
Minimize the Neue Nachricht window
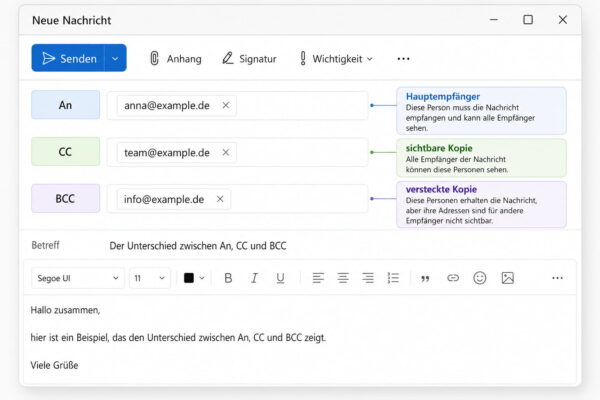(x=494, y=20)
